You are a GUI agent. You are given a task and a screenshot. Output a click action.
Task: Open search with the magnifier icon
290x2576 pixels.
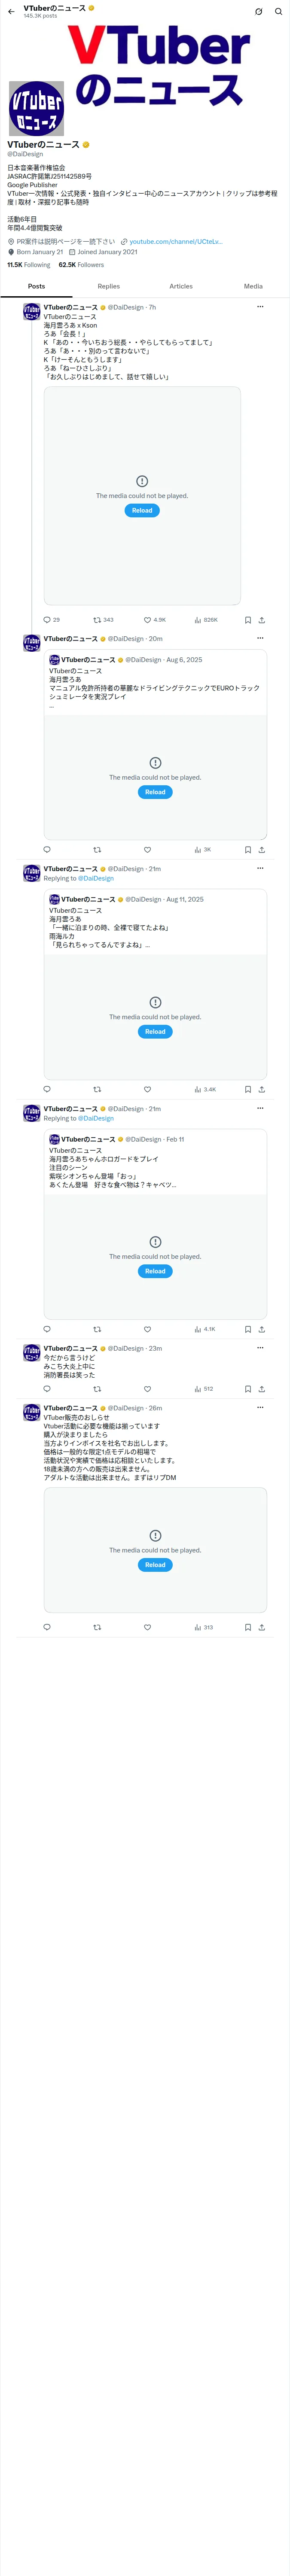pos(279,12)
